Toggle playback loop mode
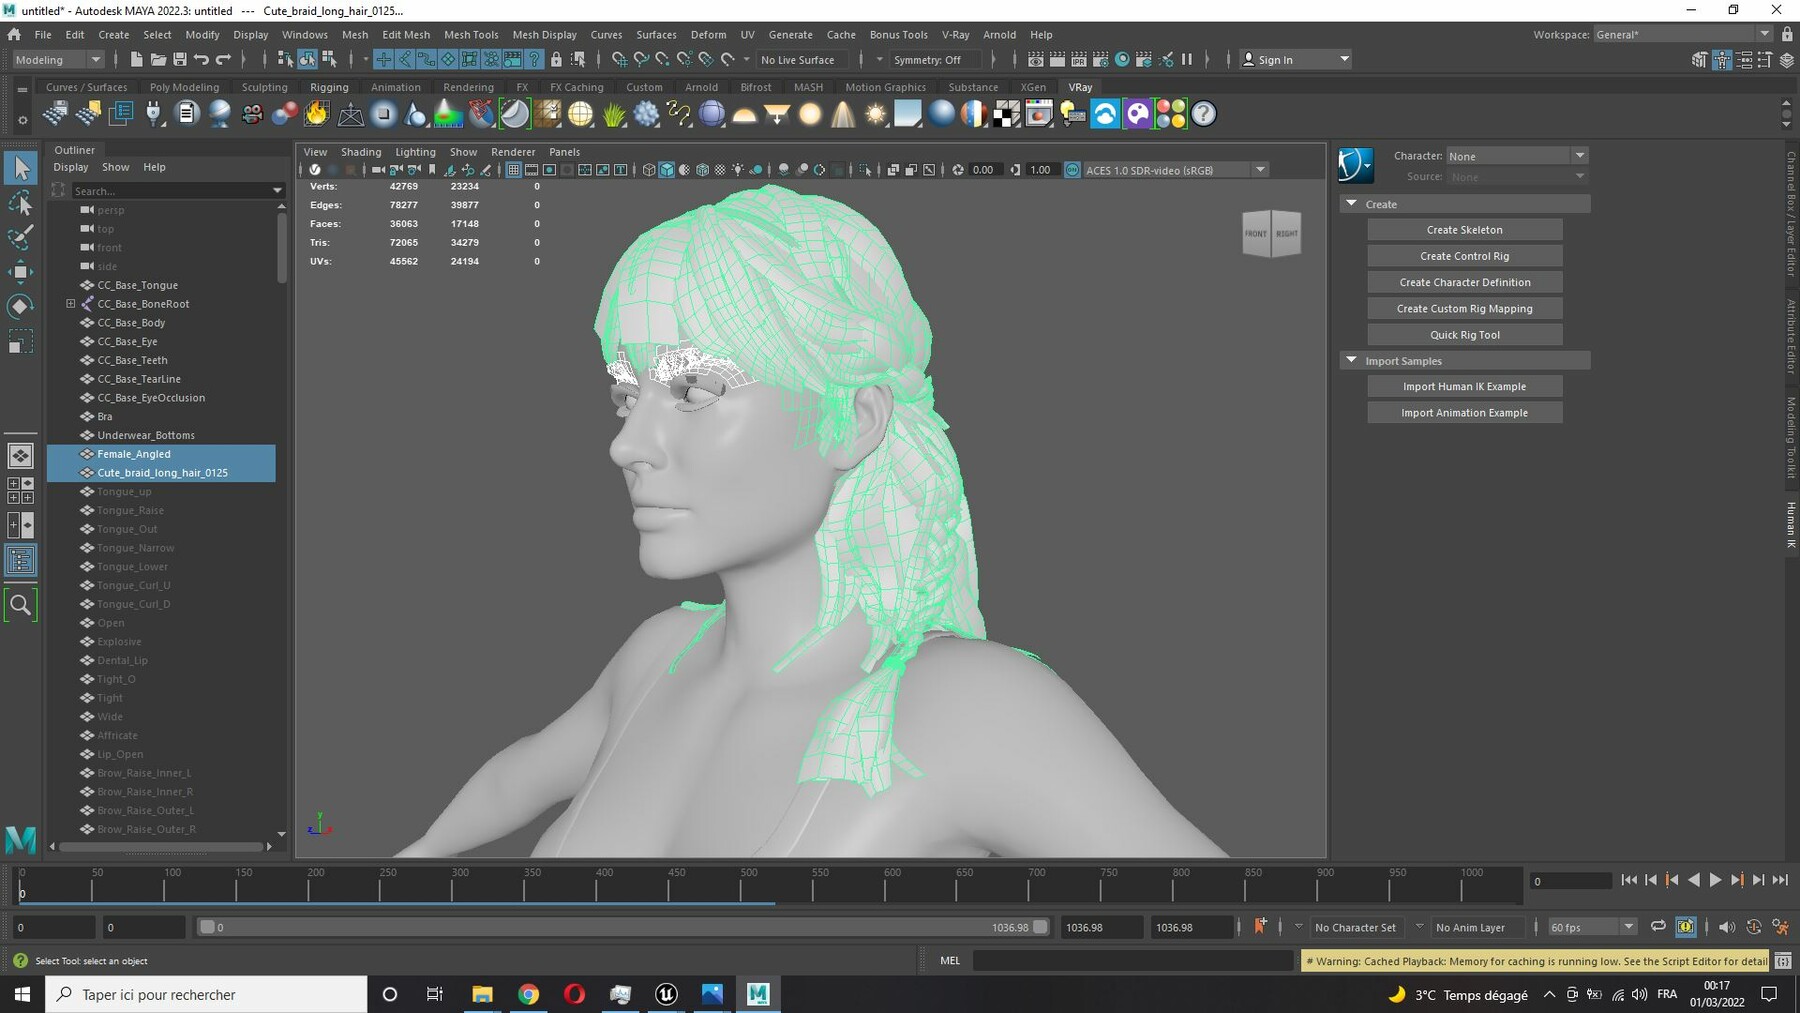Image resolution: width=1800 pixels, height=1013 pixels. pyautogui.click(x=1658, y=927)
